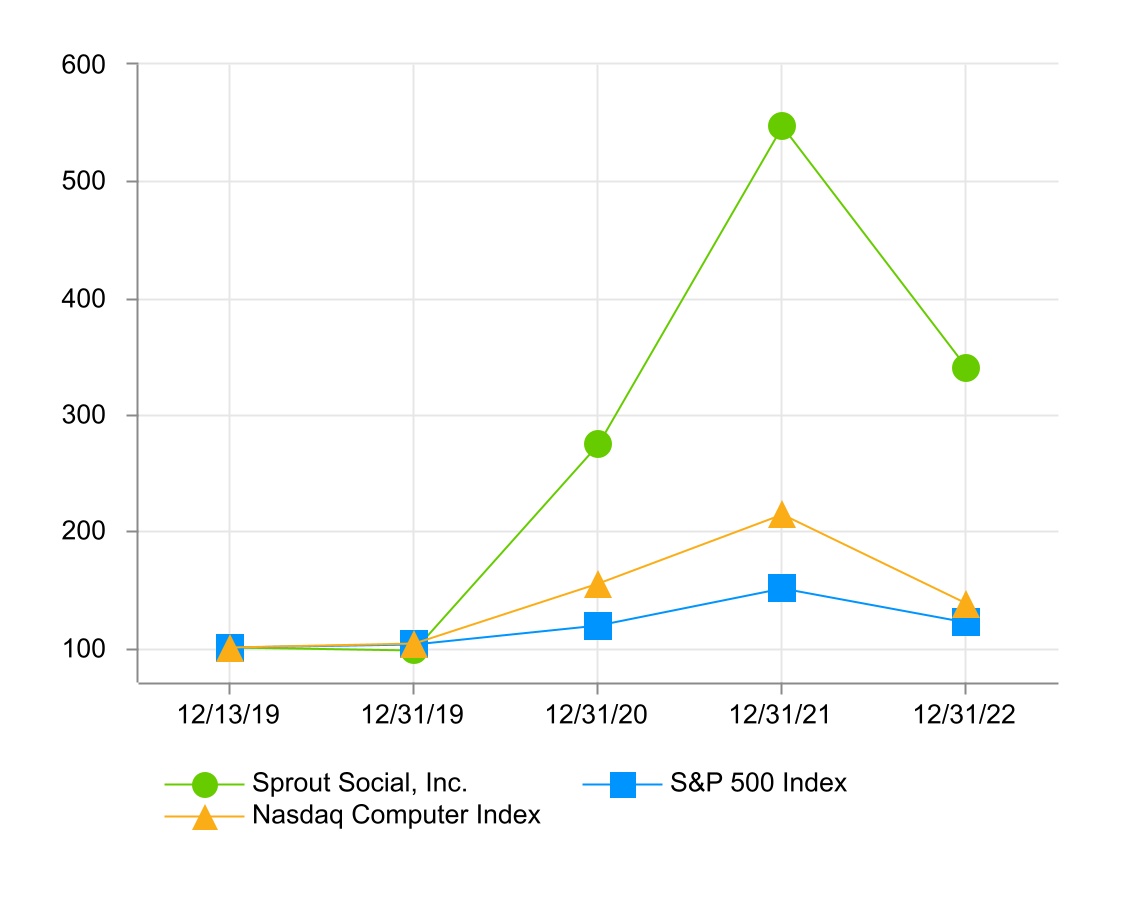Toggle Nasdaq Computer Index legend label
The width and height of the screenshot is (1122, 904).
point(396,815)
